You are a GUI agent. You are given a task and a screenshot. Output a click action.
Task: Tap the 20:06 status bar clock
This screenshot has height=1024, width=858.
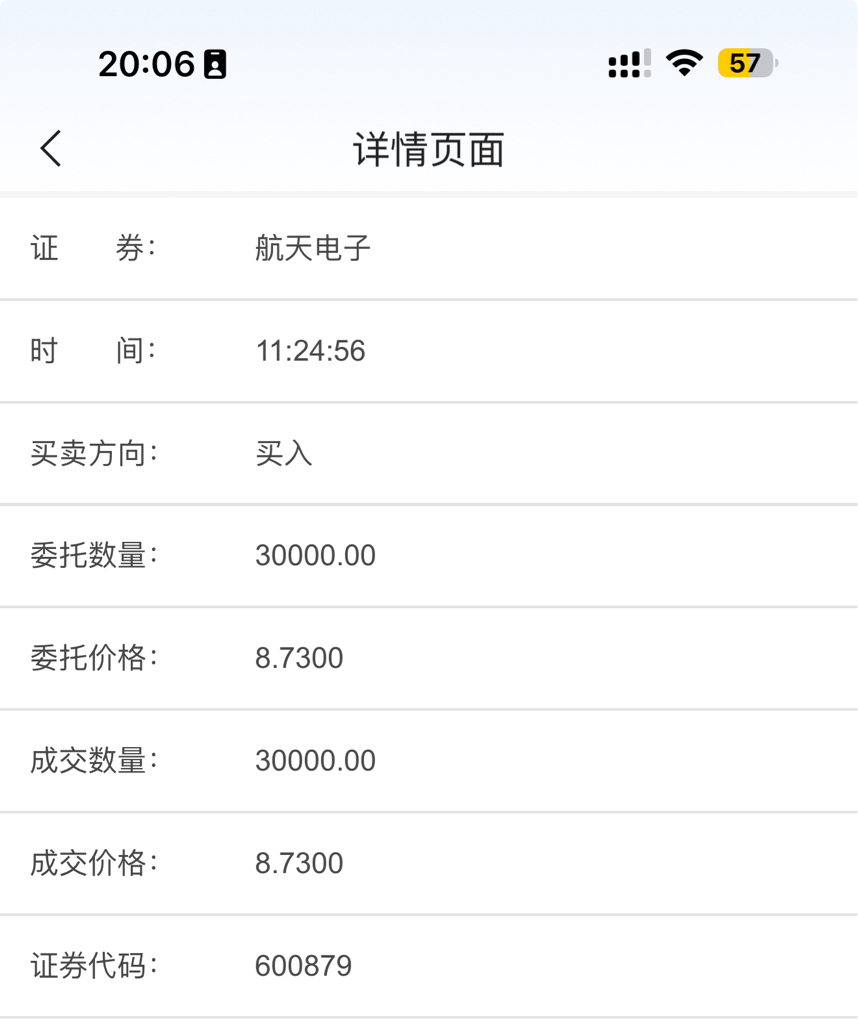[x=146, y=64]
